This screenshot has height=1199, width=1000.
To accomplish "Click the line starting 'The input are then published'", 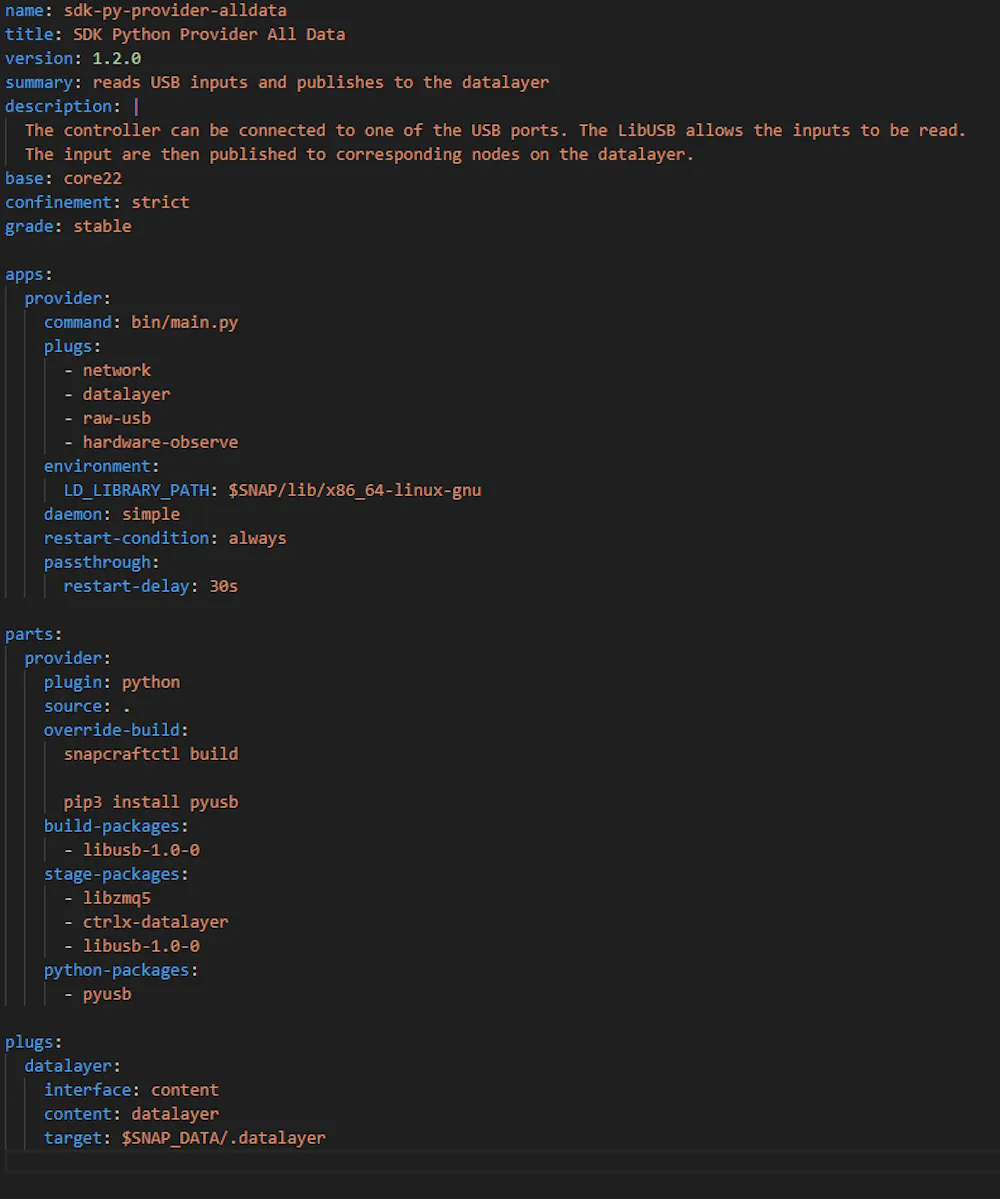I will click(359, 154).
